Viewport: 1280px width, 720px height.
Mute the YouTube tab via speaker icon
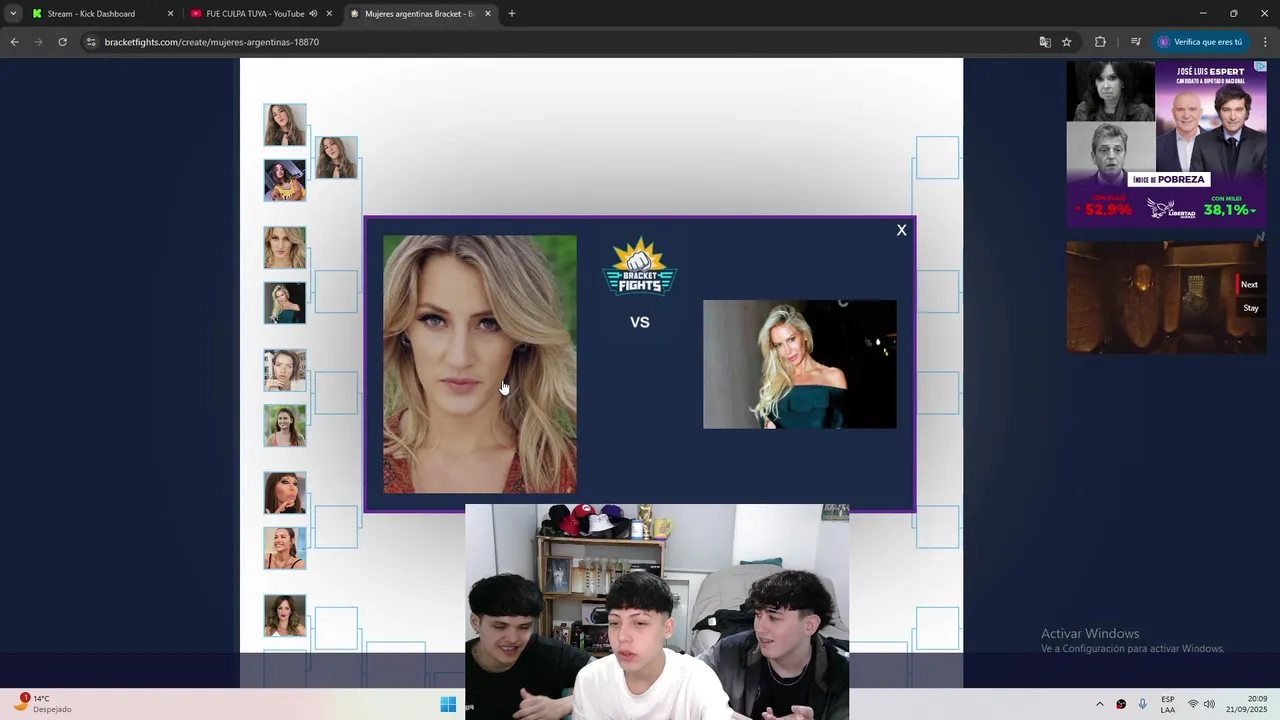click(313, 14)
